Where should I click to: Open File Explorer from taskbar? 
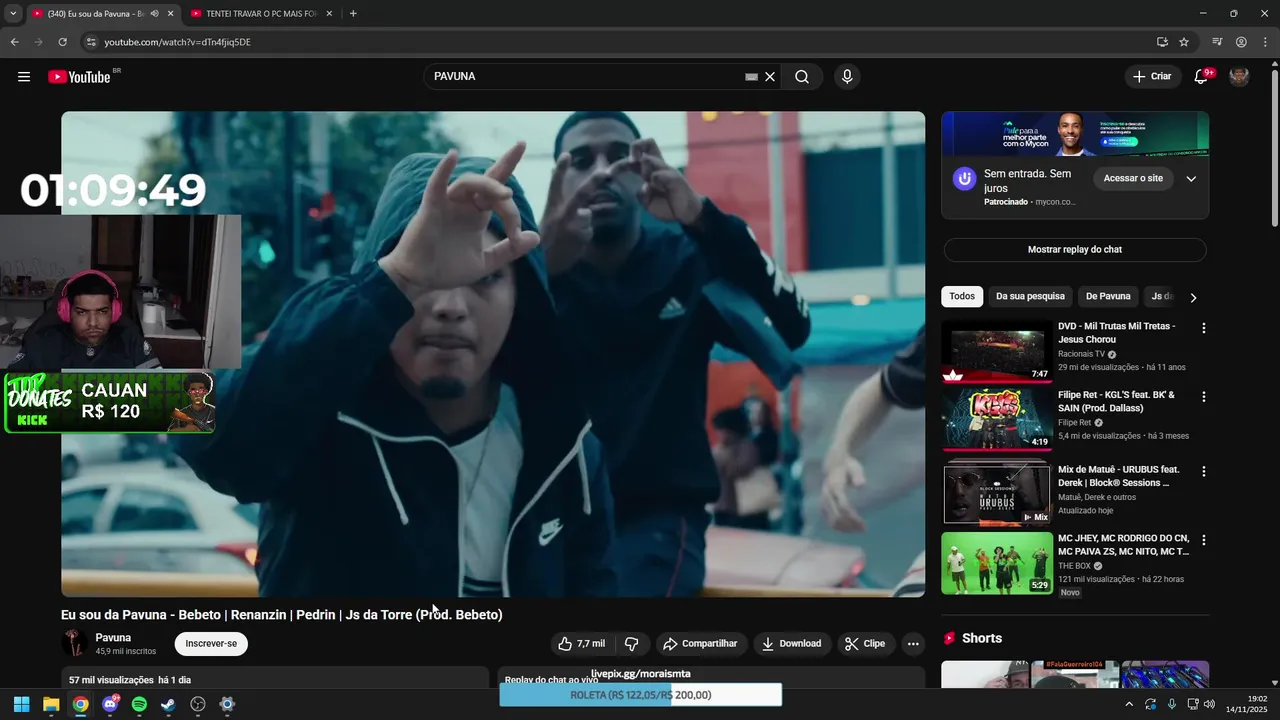[51, 704]
